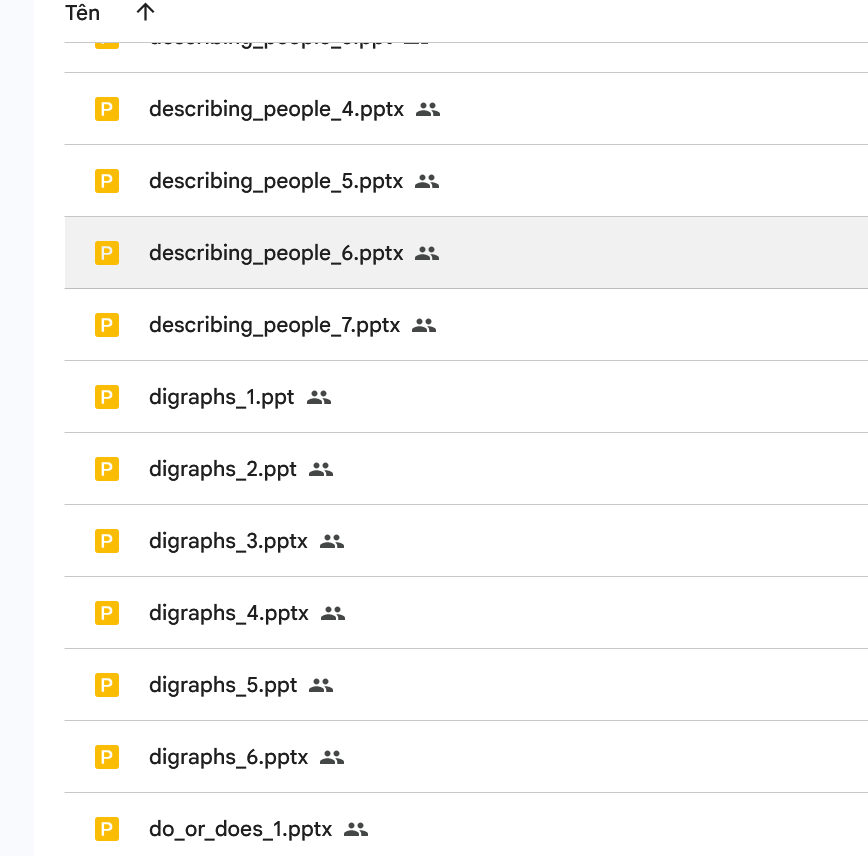Screen dimensions: 868x856
Task: Click the shared icon on describing_people_7.pptx
Action: click(x=424, y=325)
